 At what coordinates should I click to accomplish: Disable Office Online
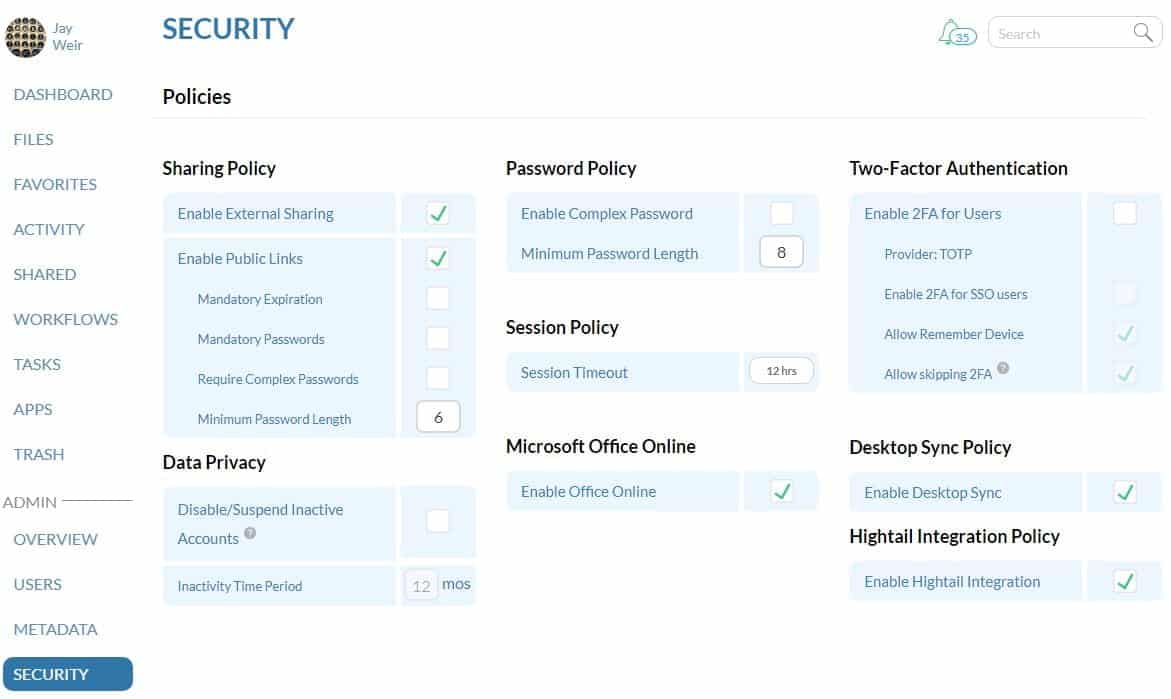(781, 490)
